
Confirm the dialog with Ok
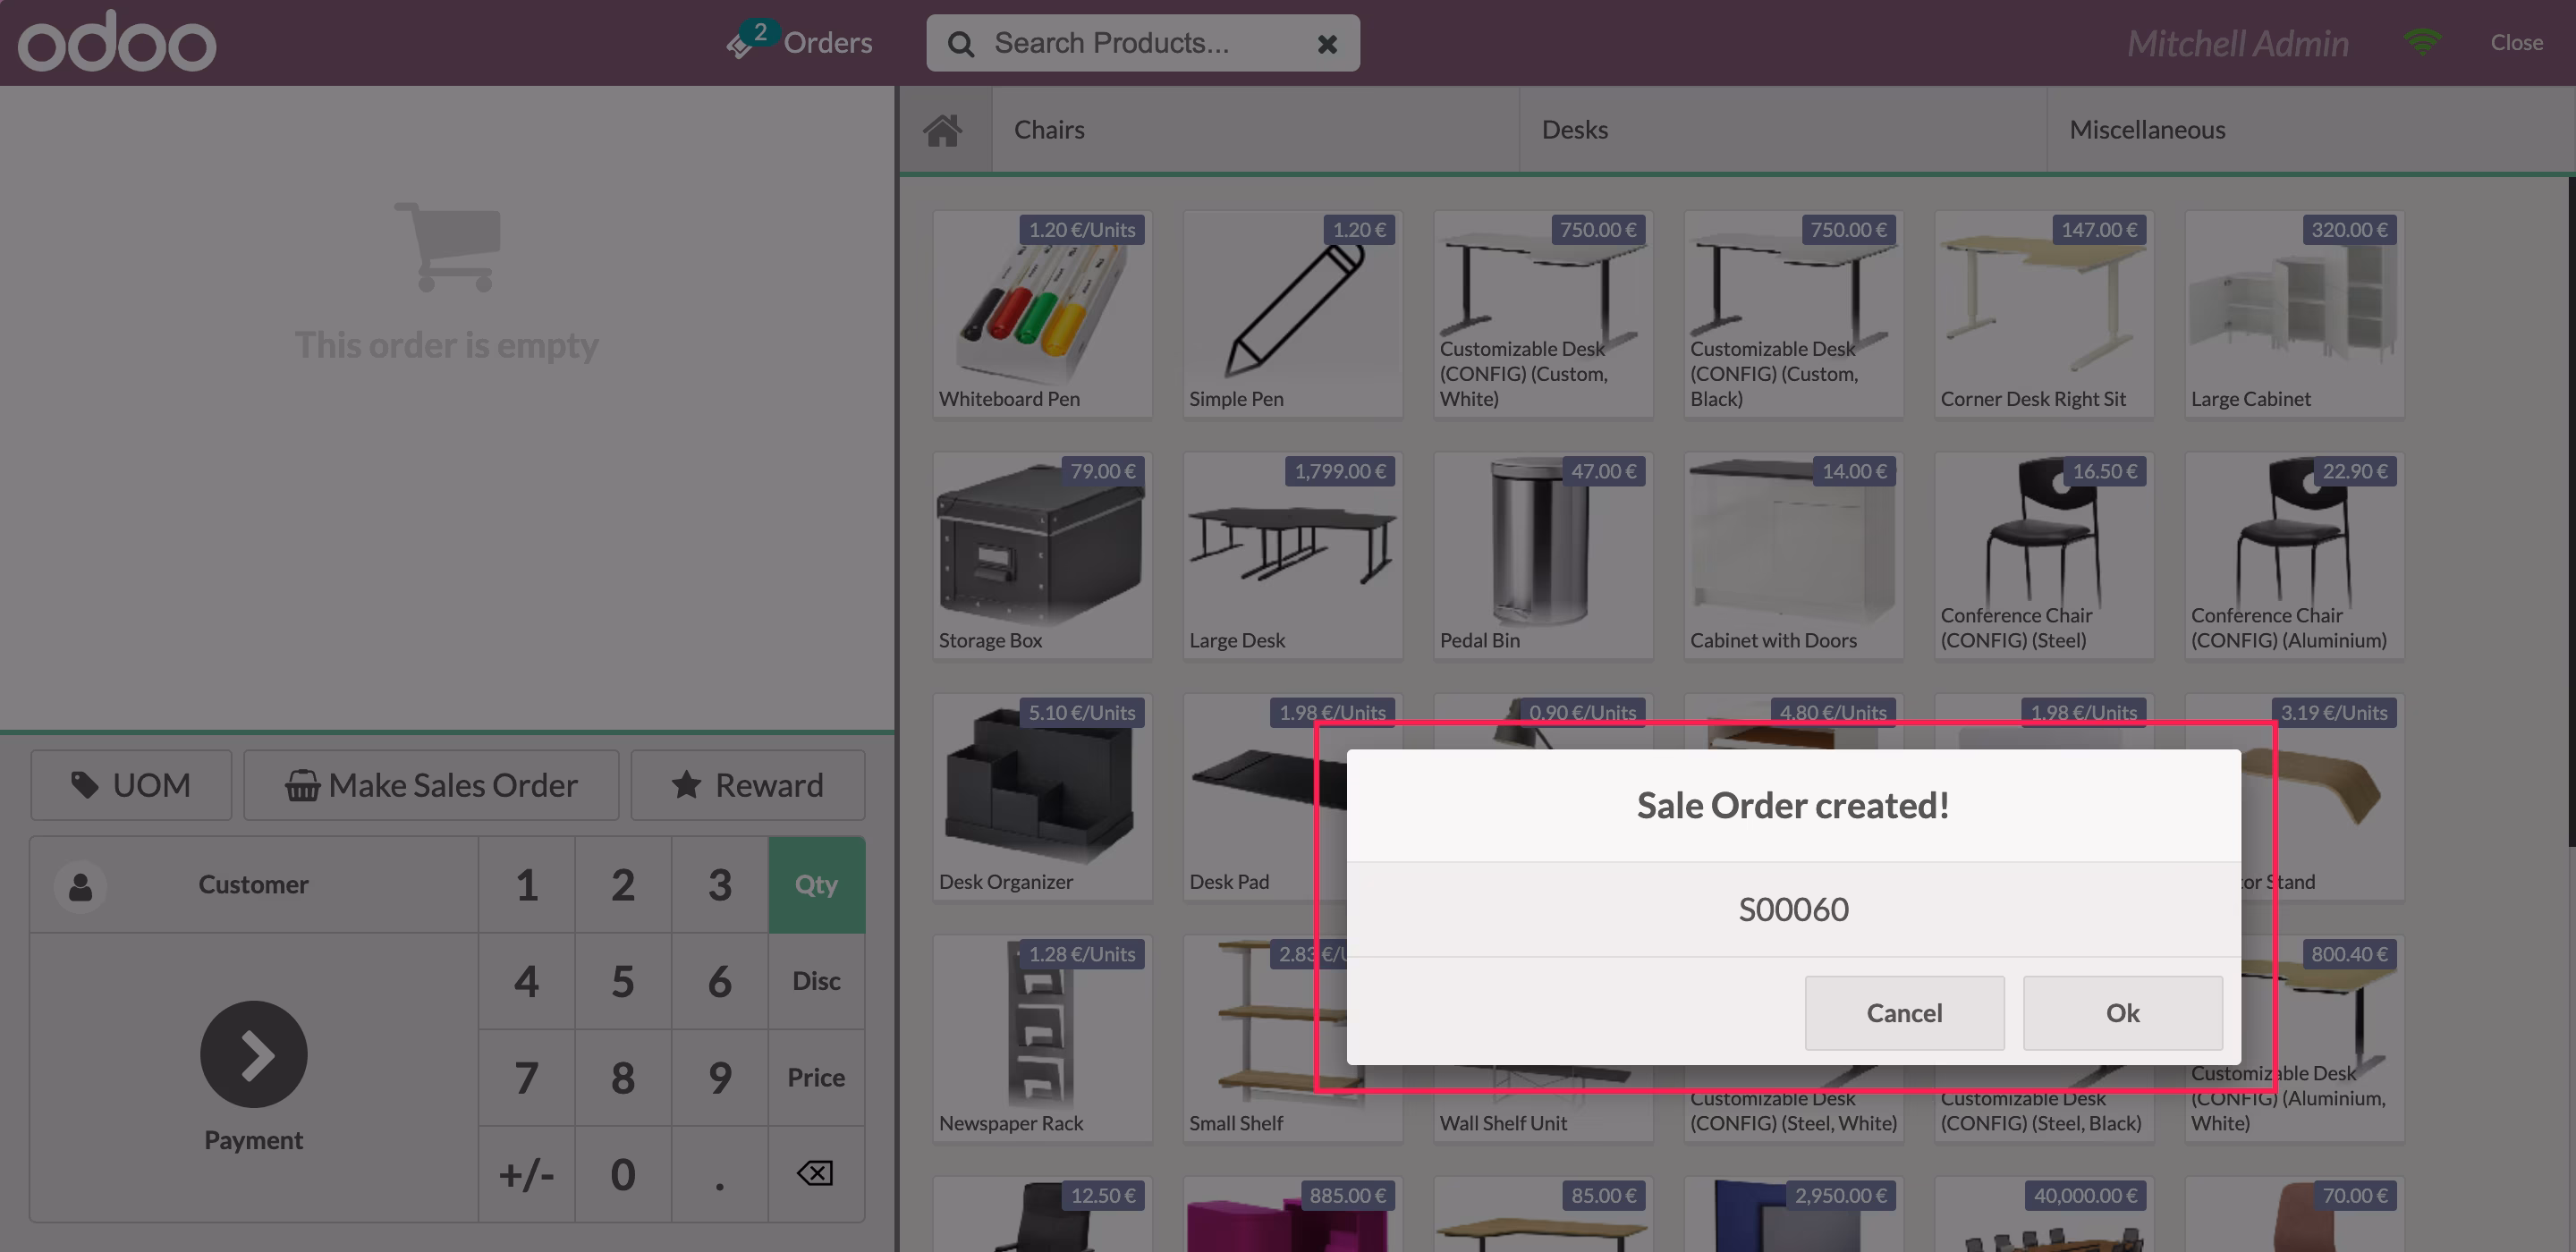click(x=2123, y=1013)
